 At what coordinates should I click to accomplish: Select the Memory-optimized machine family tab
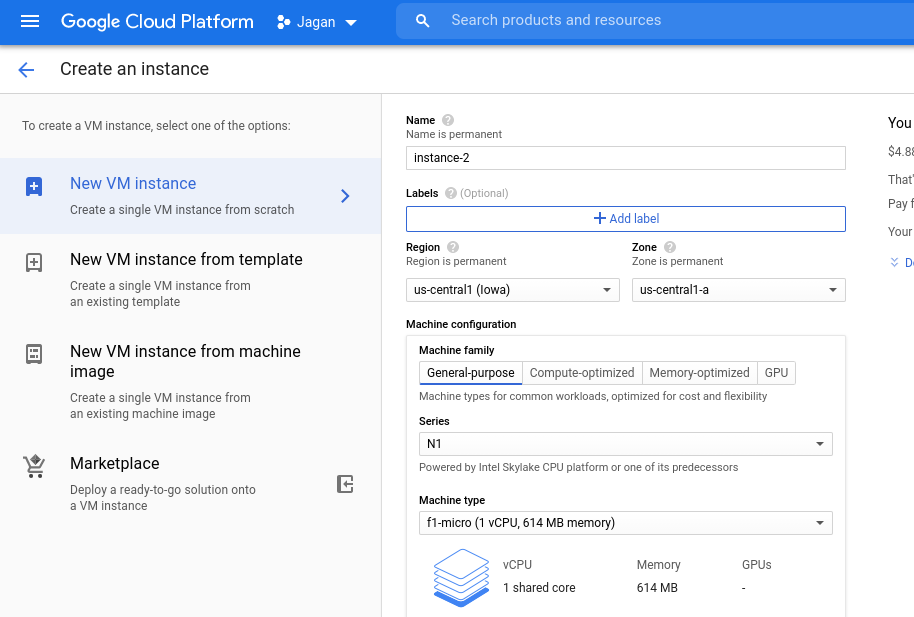coord(699,373)
